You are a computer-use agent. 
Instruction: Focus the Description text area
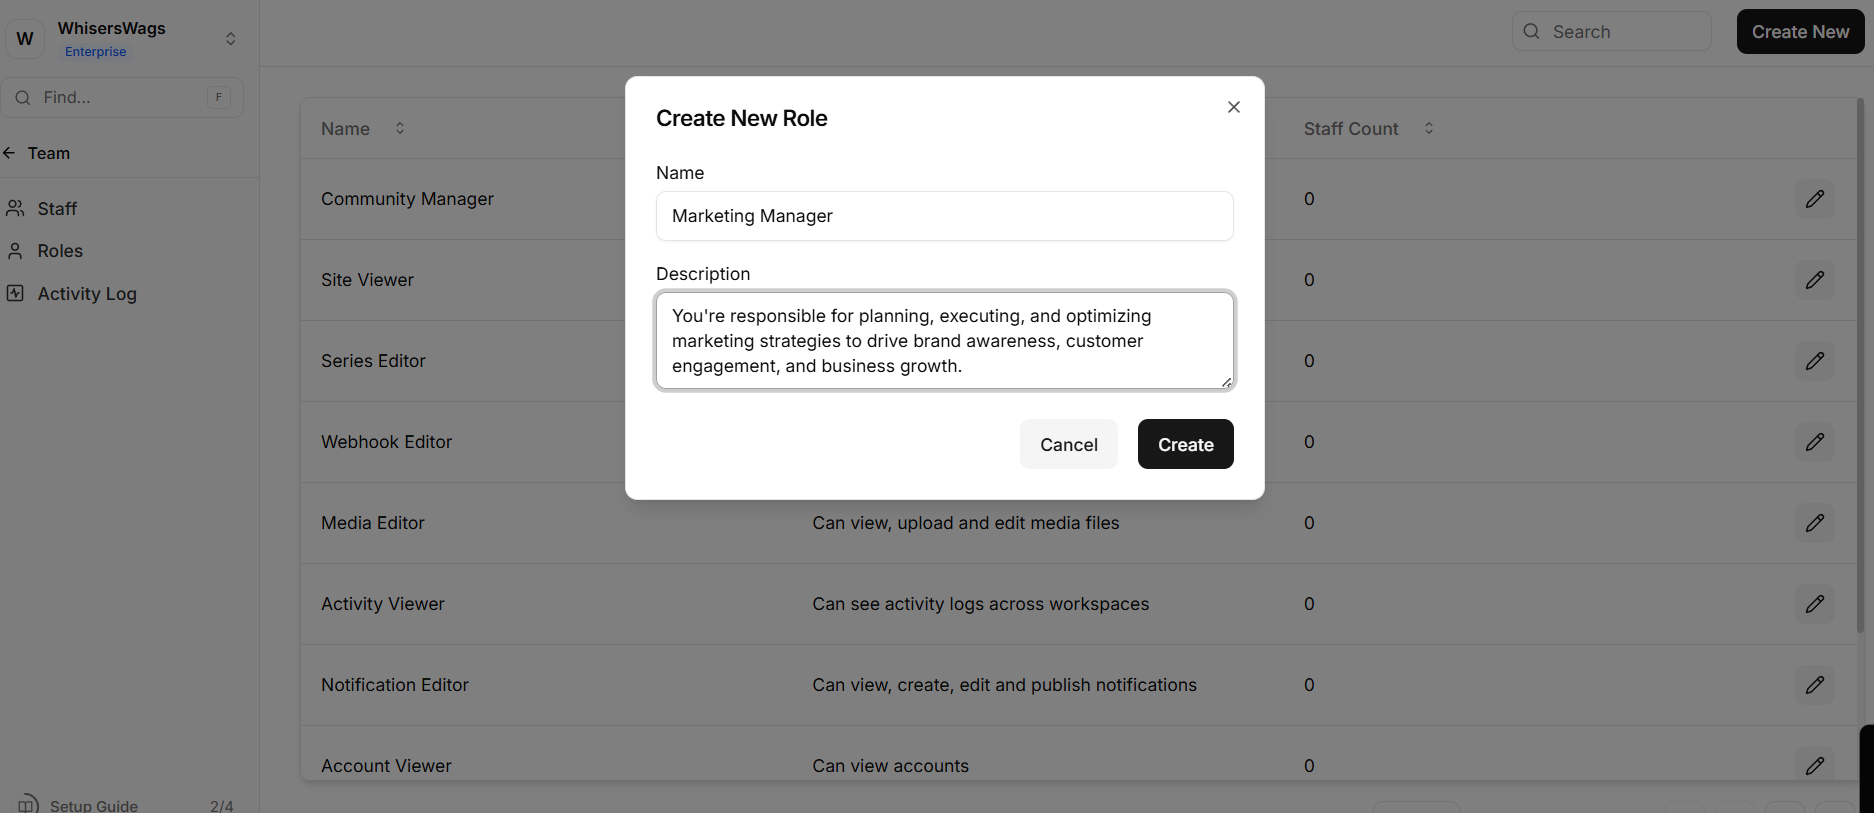pos(944,341)
